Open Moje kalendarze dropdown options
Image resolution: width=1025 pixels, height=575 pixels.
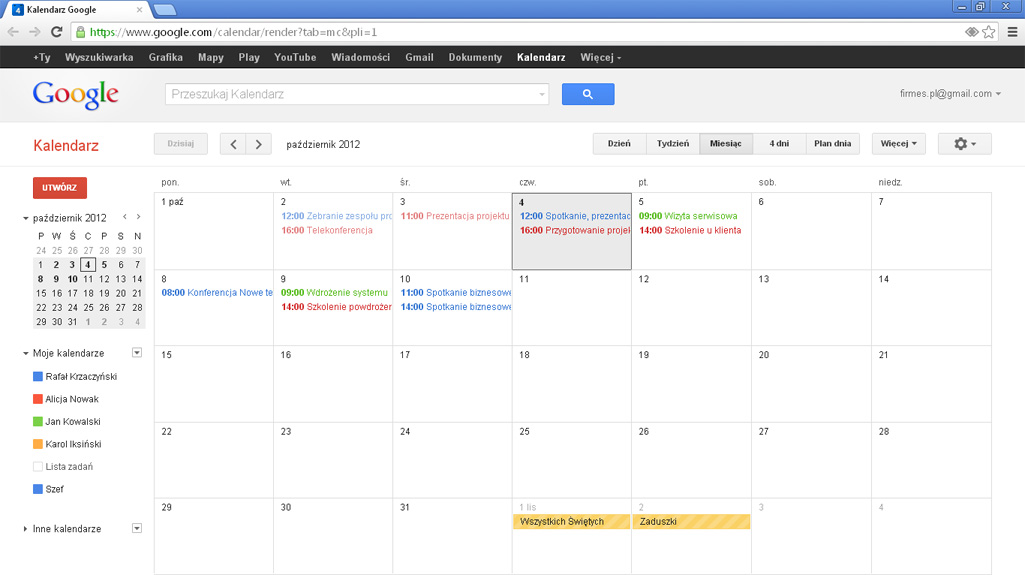(x=137, y=353)
